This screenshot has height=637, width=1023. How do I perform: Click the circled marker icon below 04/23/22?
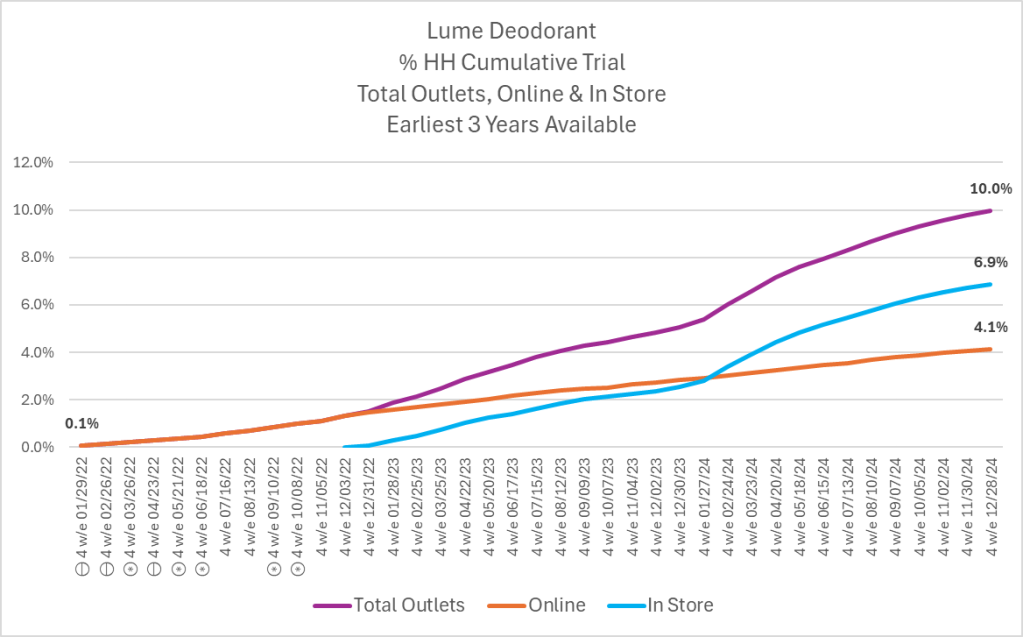point(154,569)
